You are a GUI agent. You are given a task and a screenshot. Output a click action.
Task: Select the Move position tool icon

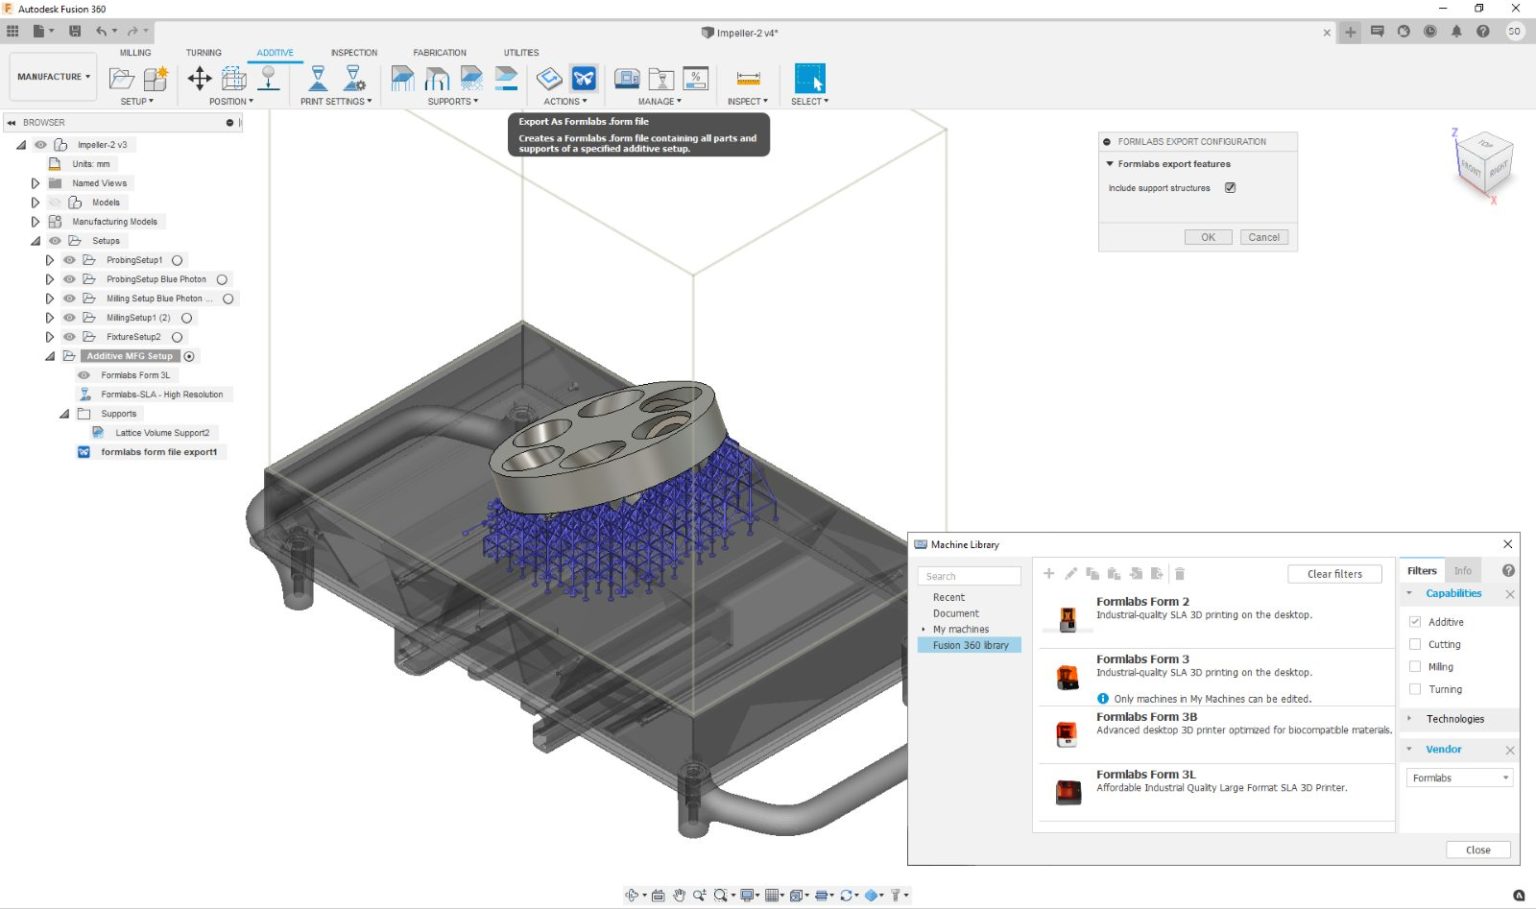pos(199,78)
